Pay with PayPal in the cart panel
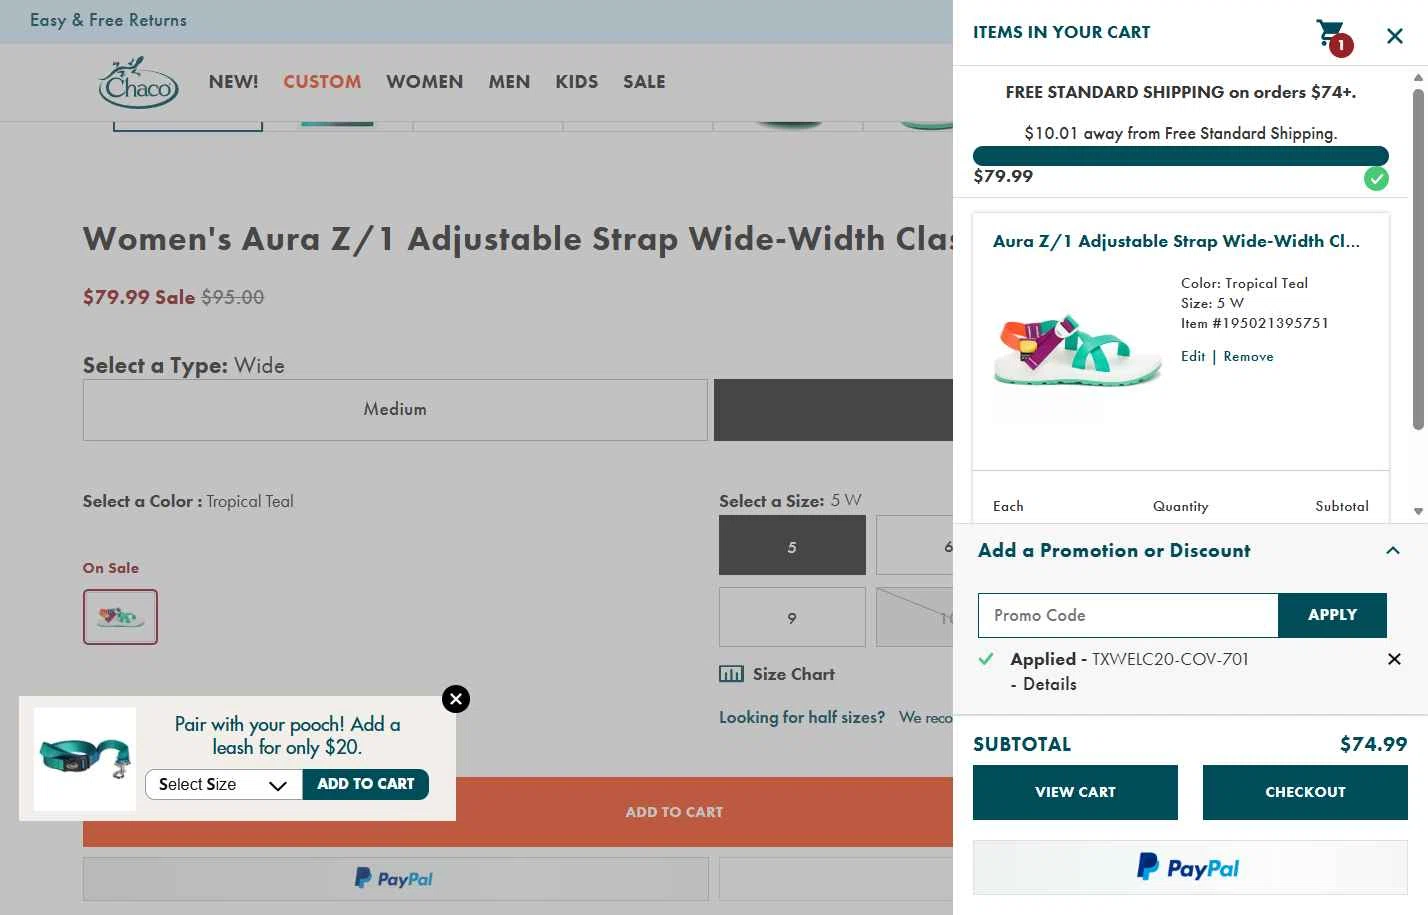The width and height of the screenshot is (1428, 915). coord(1190,867)
